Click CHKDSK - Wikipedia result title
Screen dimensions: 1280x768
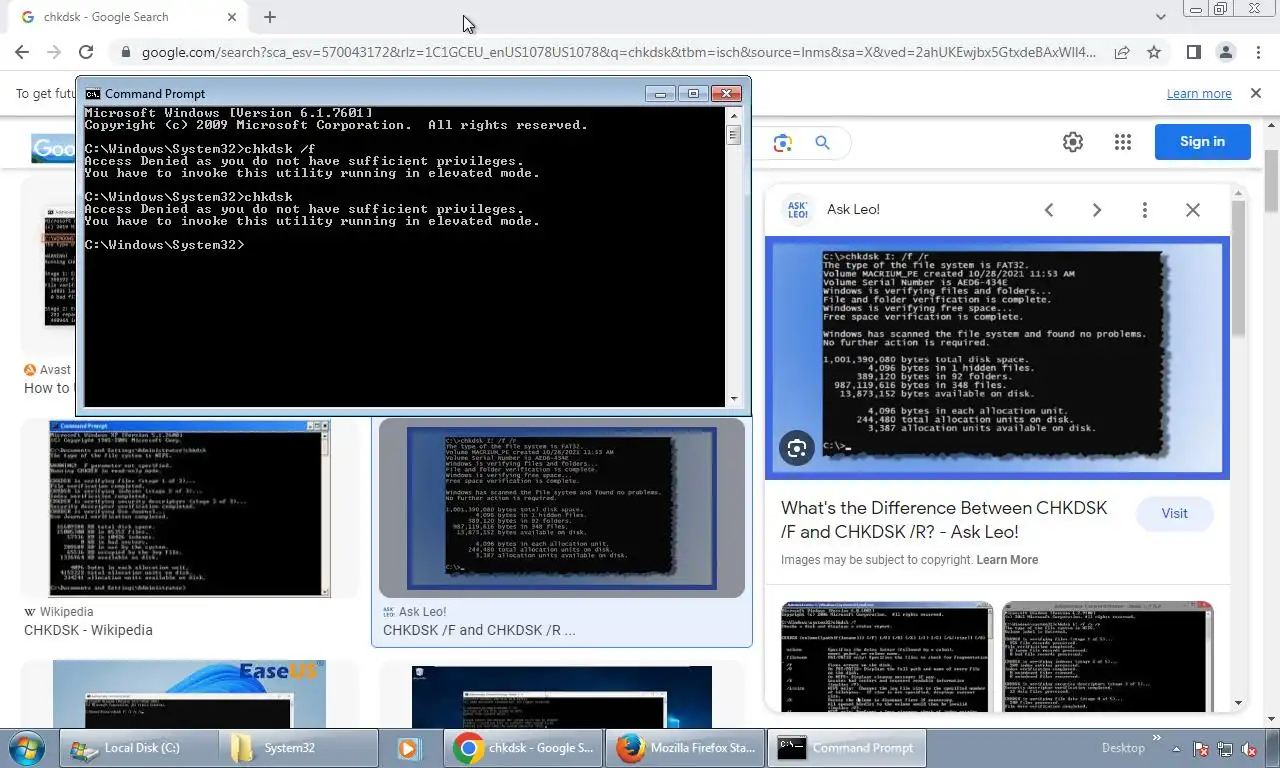88,630
